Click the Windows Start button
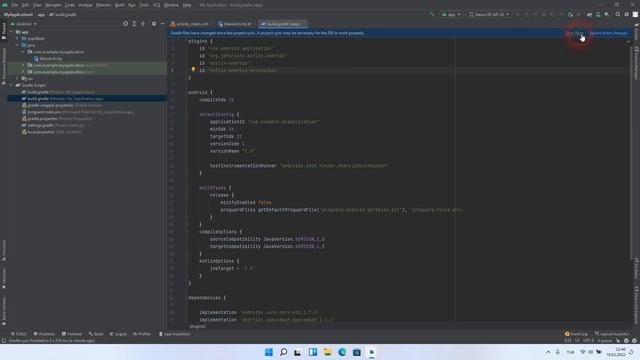 pos(269,352)
